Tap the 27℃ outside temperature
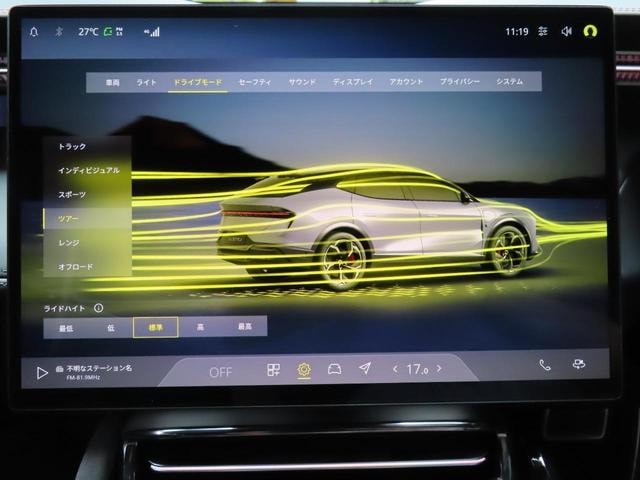 coord(88,32)
